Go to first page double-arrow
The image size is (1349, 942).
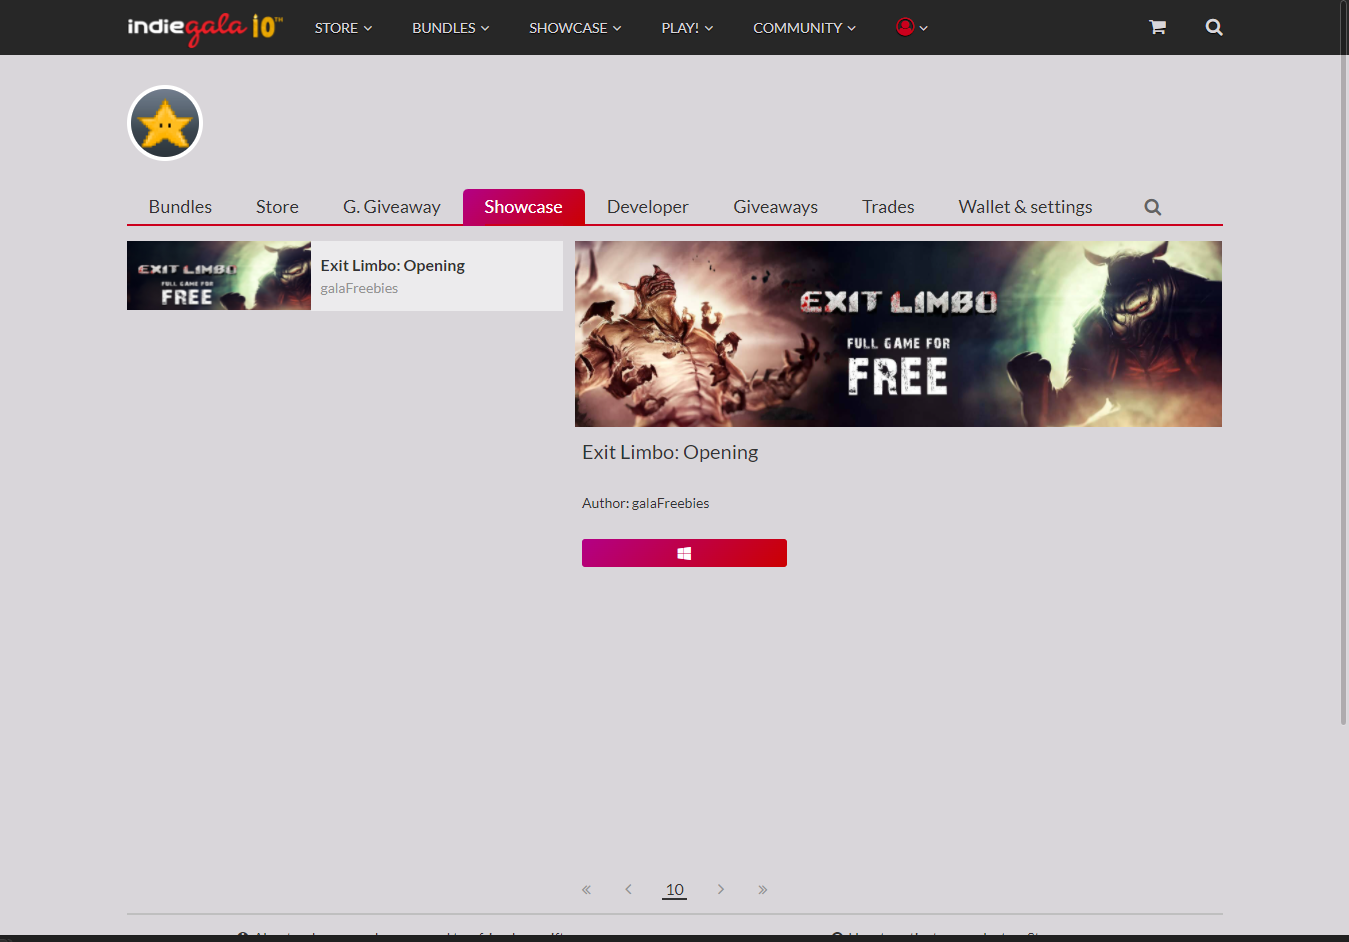[586, 889]
